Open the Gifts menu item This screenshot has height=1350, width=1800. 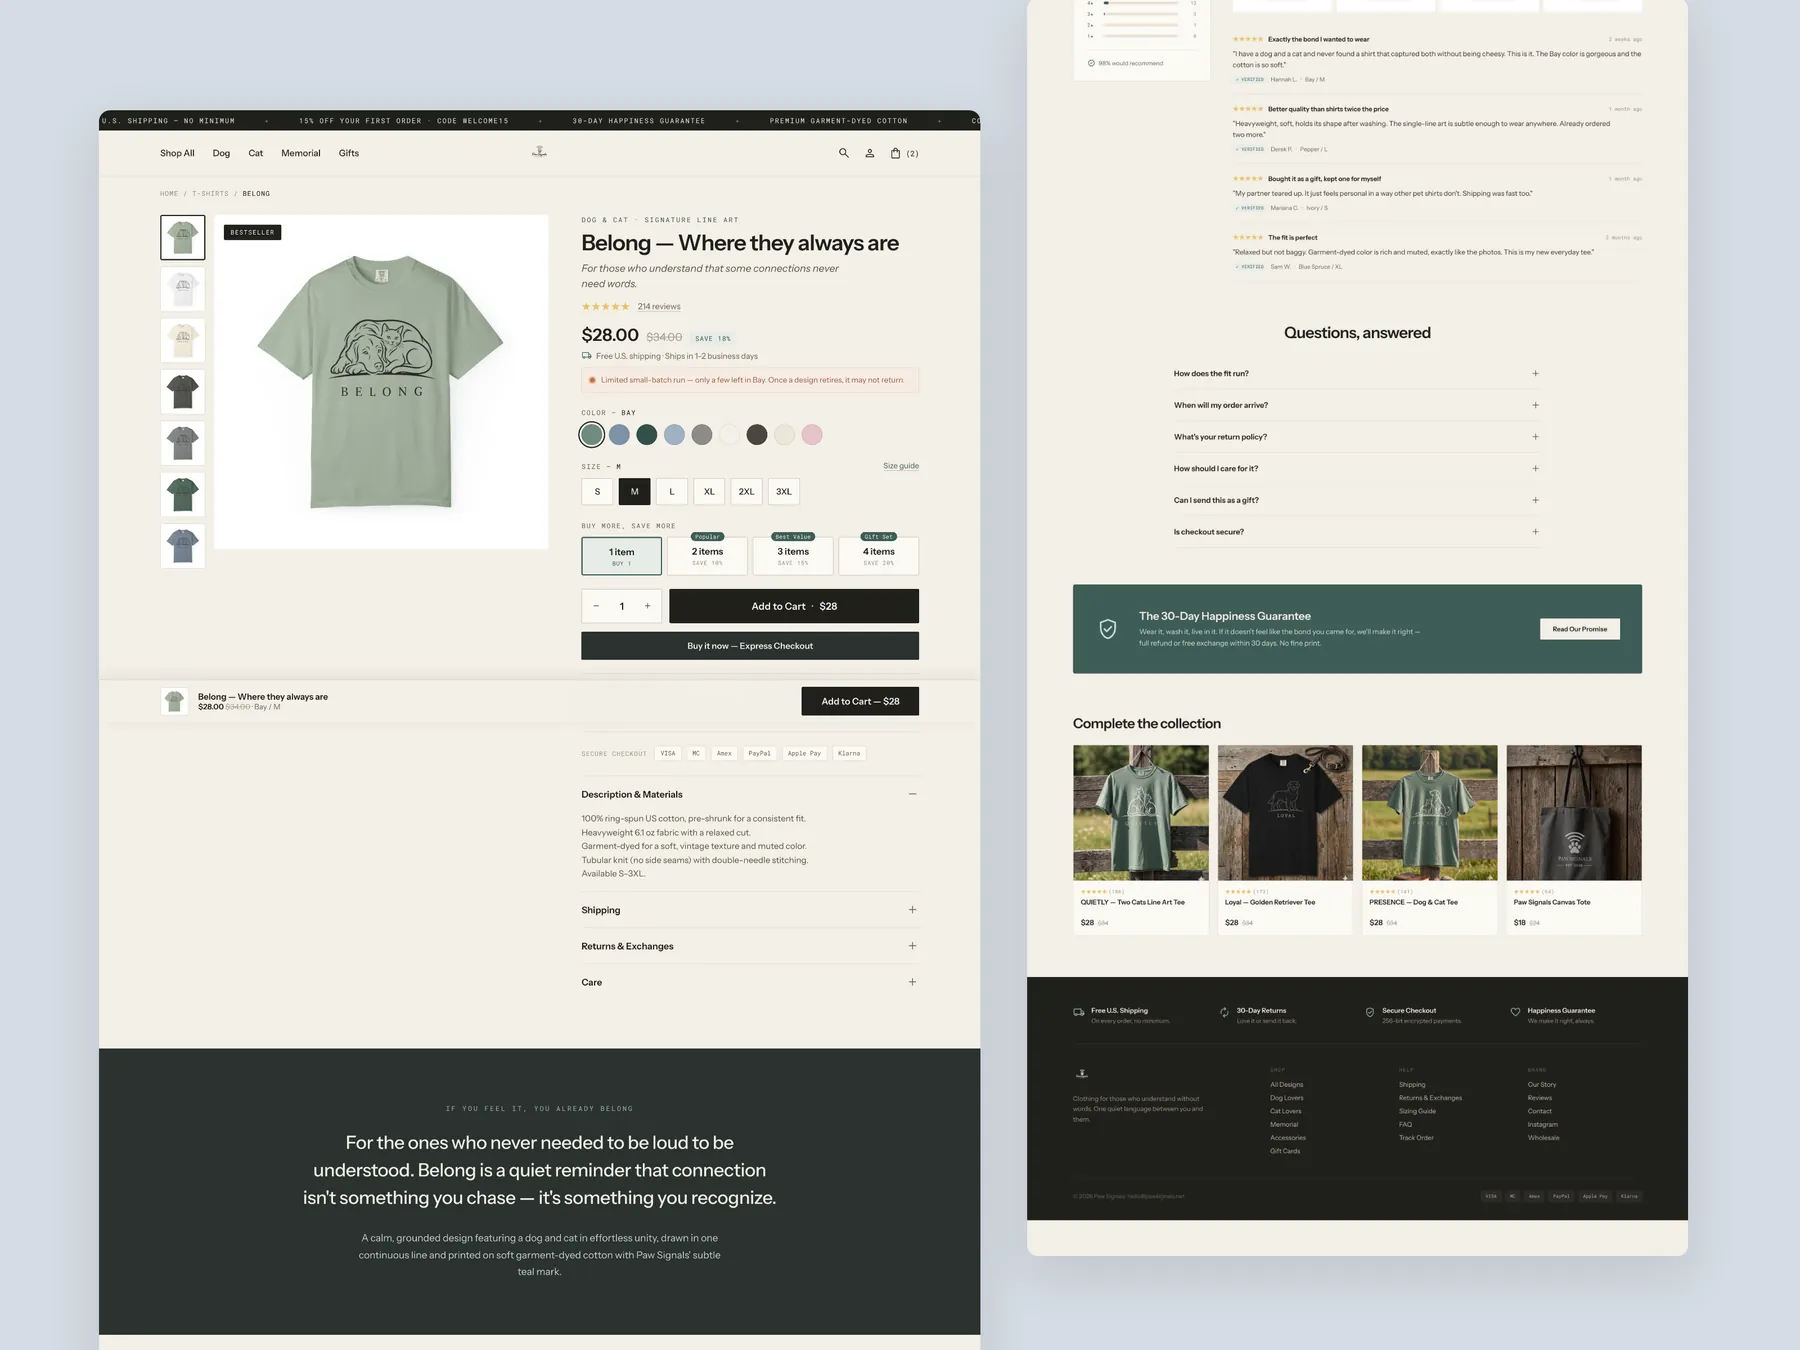coord(349,153)
